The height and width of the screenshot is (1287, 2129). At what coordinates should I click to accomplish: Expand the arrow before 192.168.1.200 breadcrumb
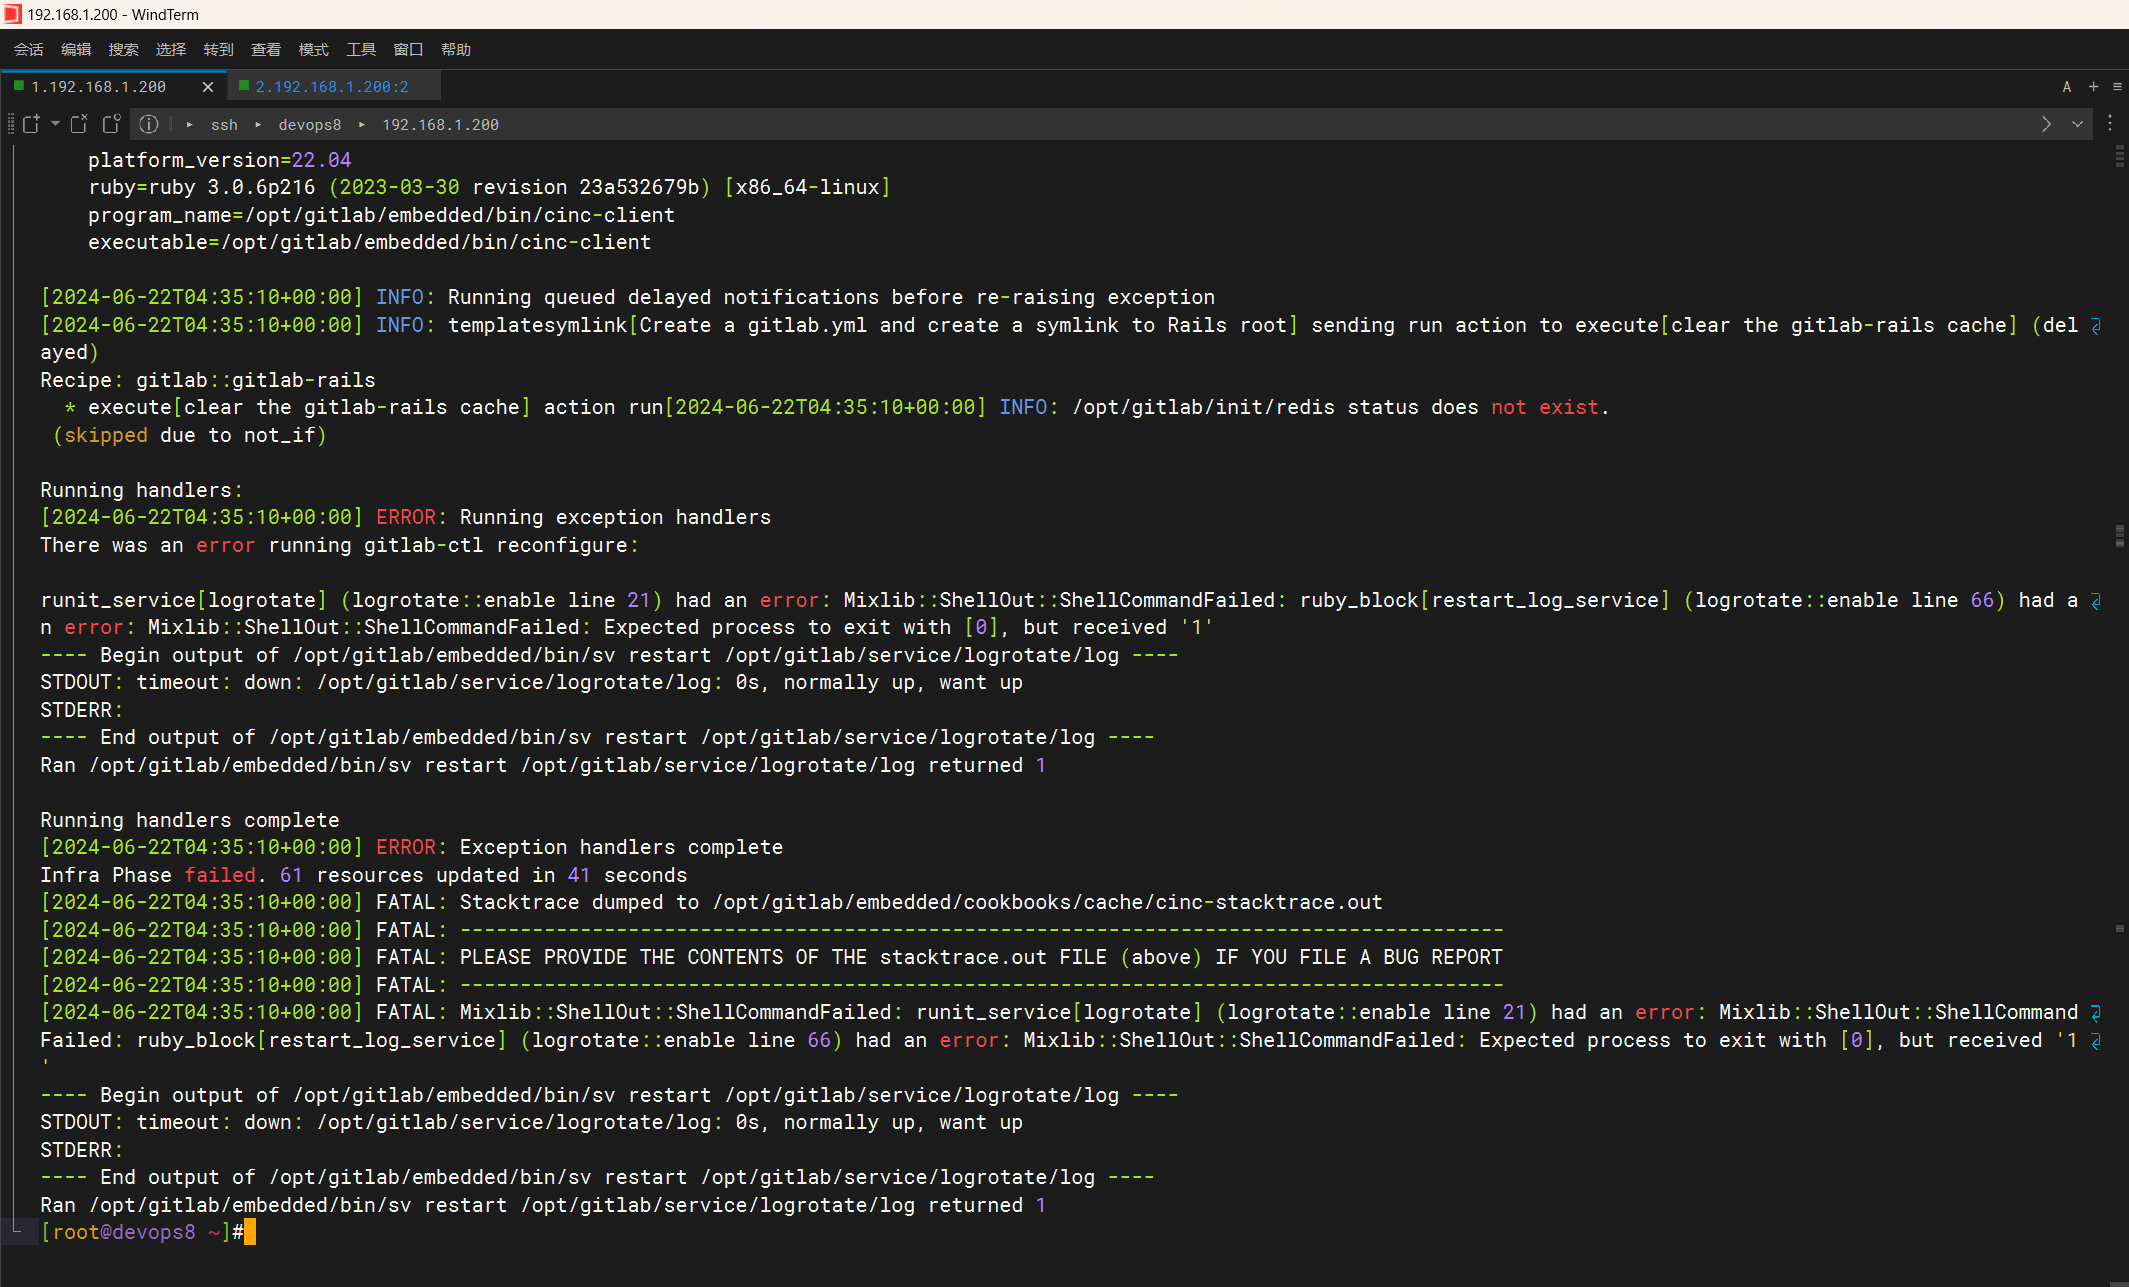361,125
